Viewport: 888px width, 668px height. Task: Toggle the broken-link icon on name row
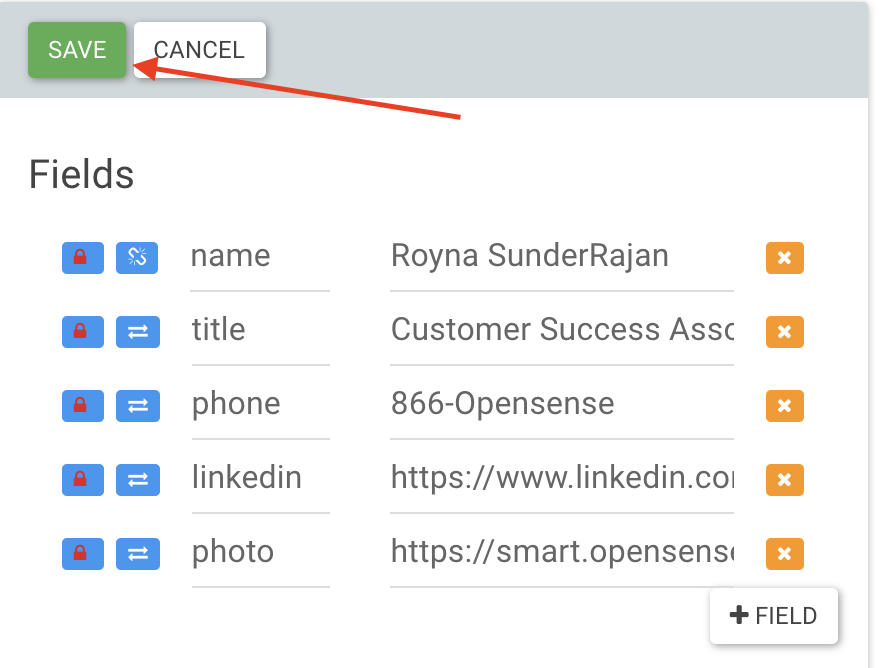pos(137,258)
